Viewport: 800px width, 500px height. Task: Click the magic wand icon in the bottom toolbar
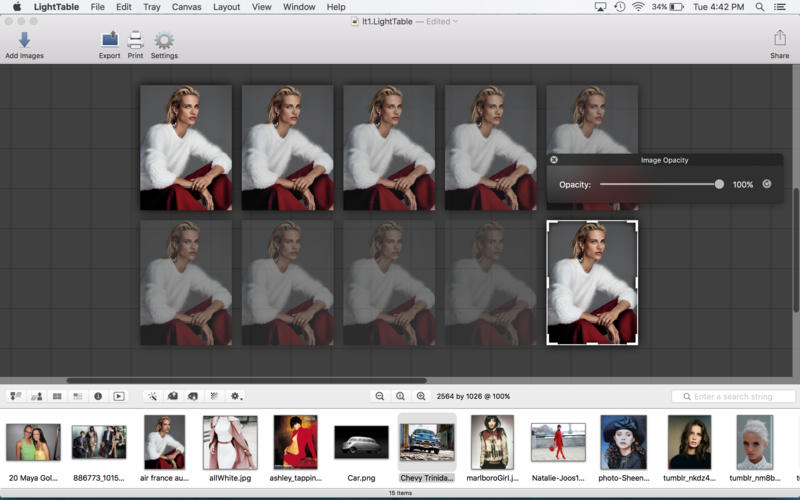151,396
